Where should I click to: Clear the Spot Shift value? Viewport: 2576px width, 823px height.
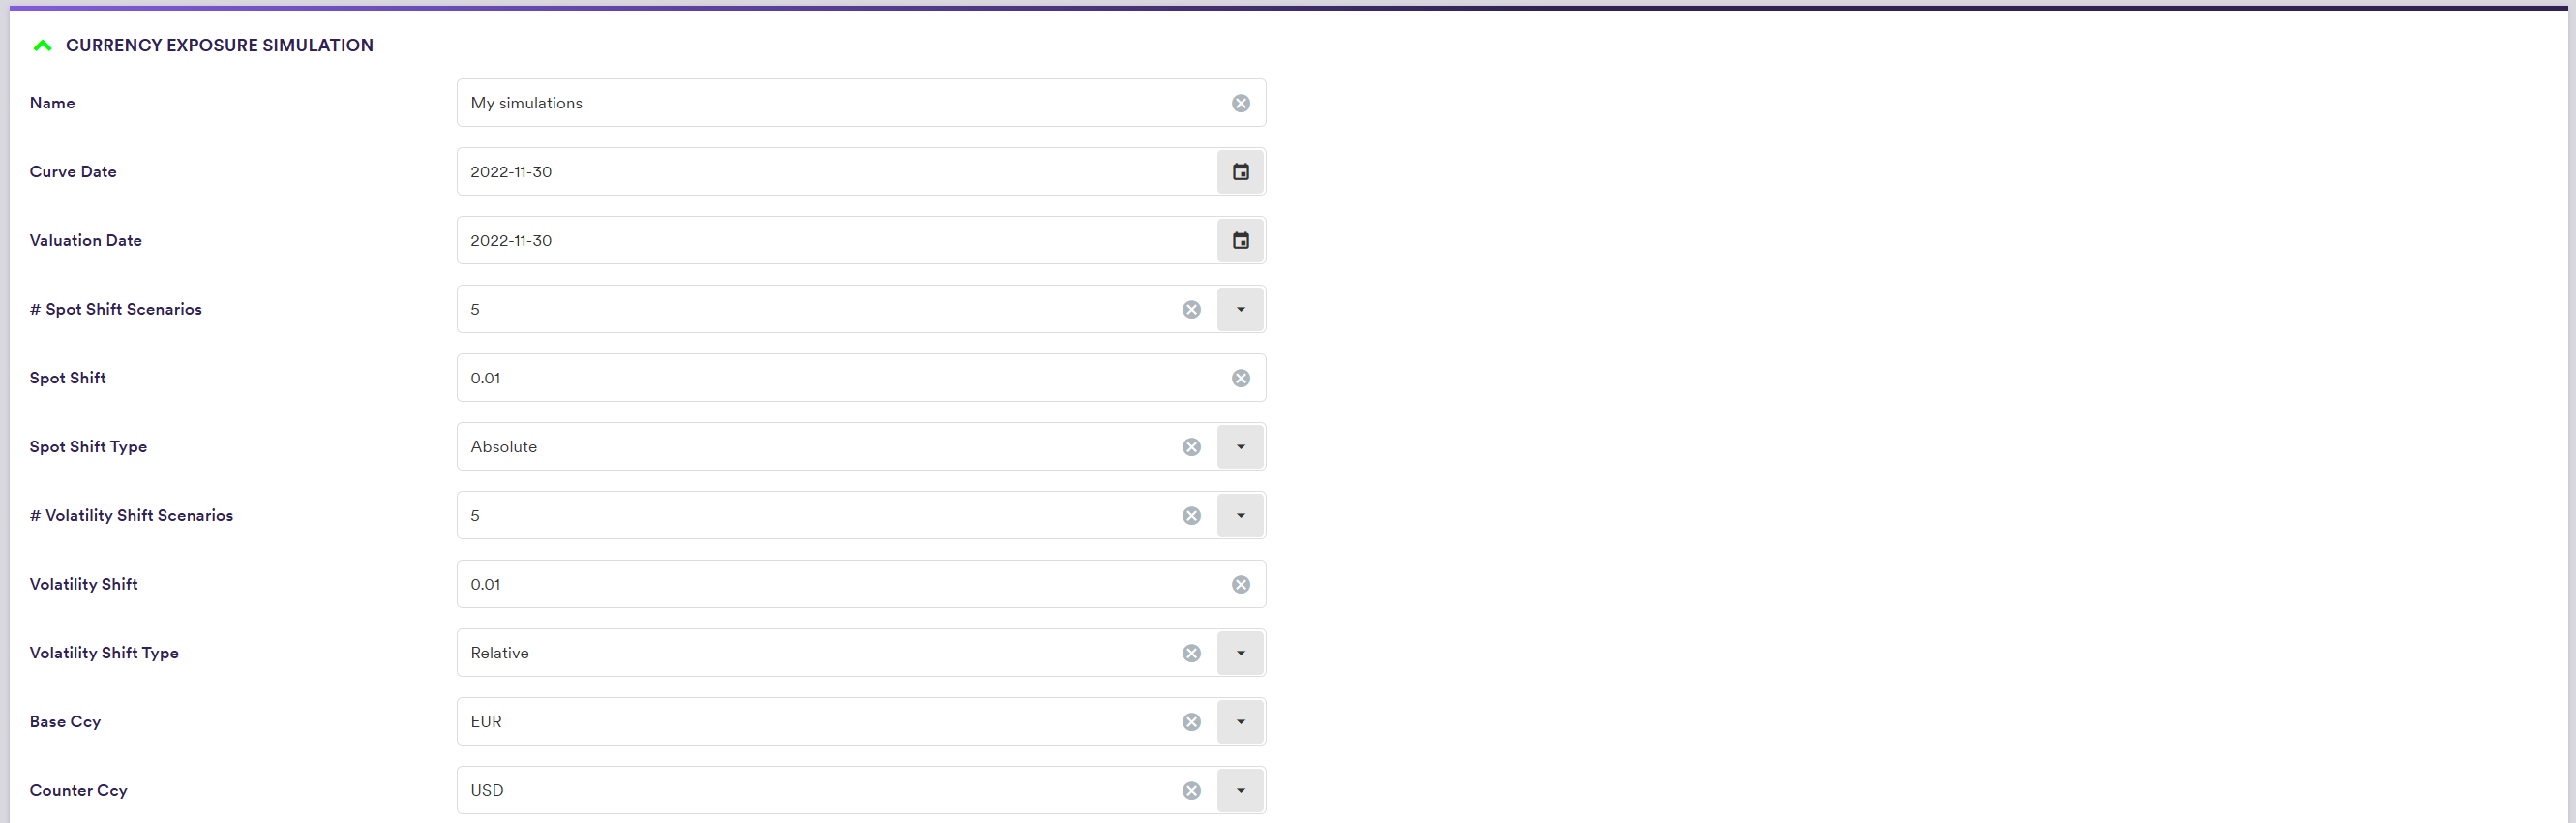coord(1240,378)
